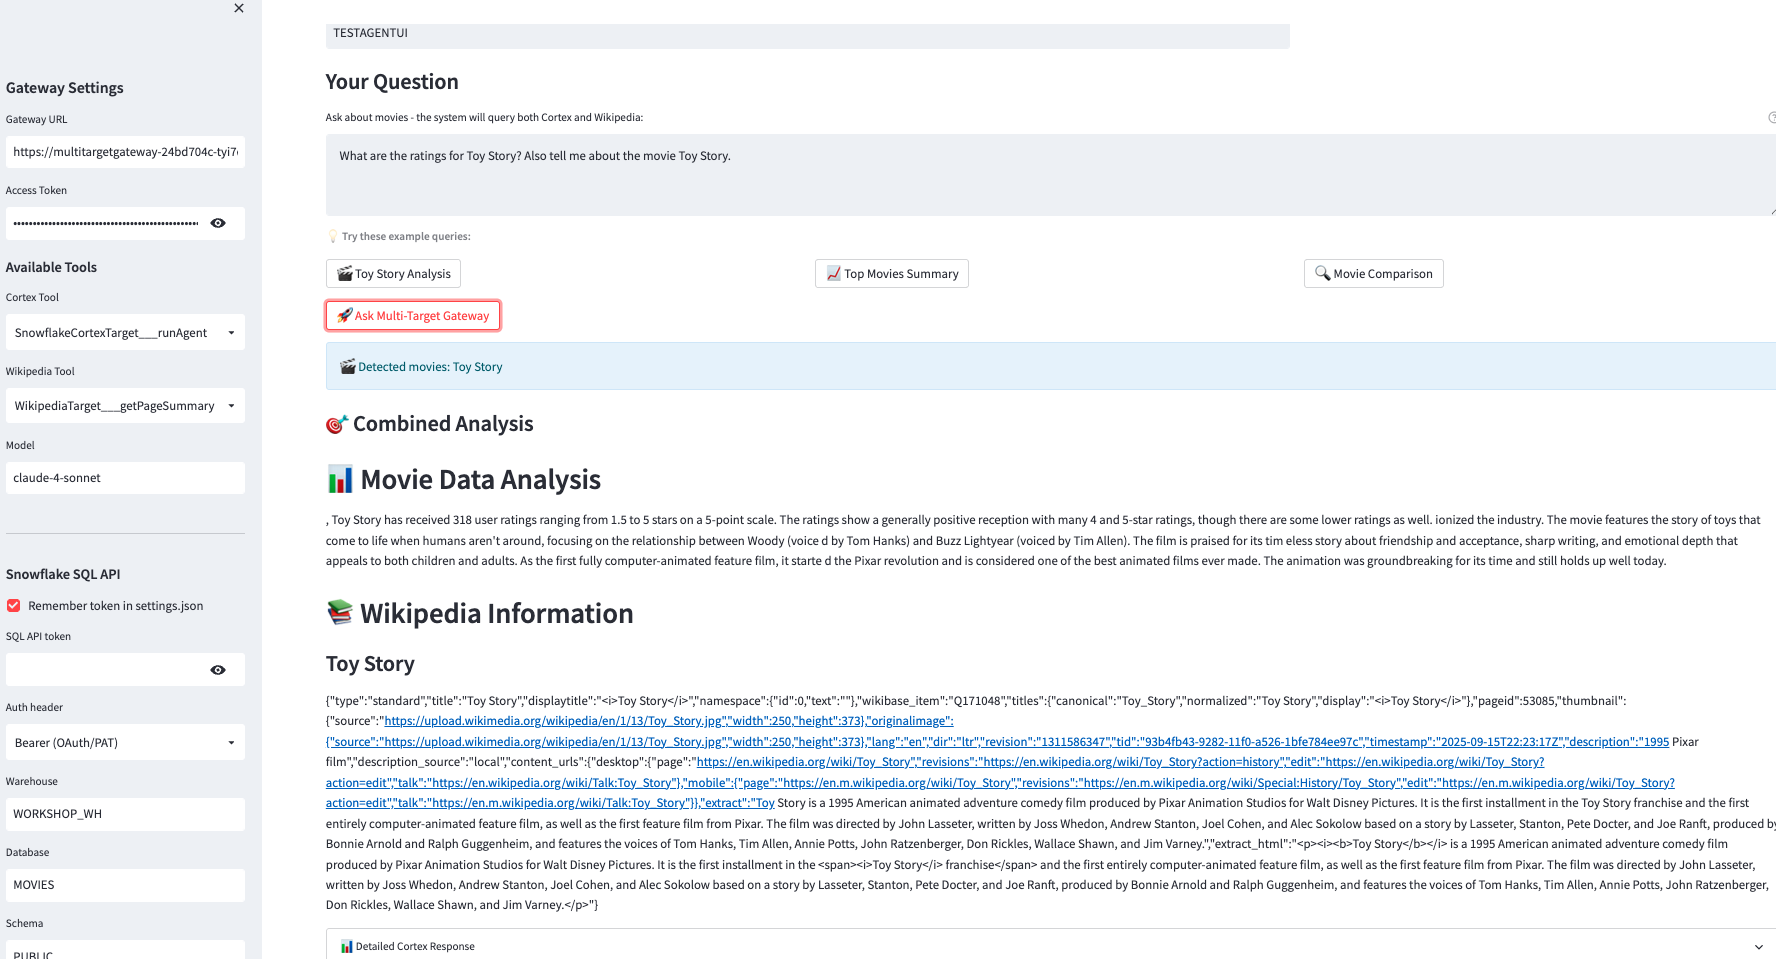This screenshot has height=959, width=1776.
Task: Click the Gateway URL input field
Action: tap(125, 152)
